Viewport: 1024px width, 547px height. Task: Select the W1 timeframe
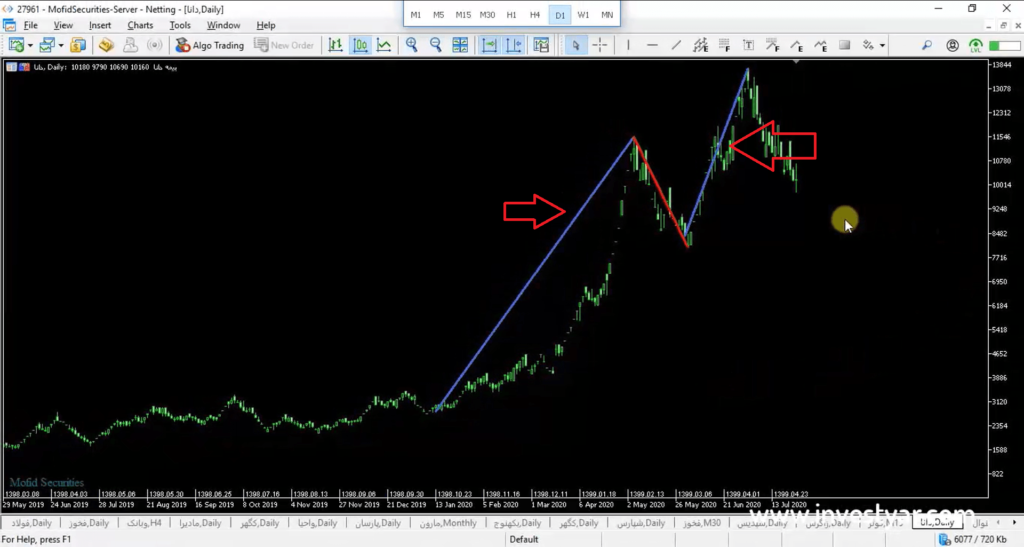583,14
